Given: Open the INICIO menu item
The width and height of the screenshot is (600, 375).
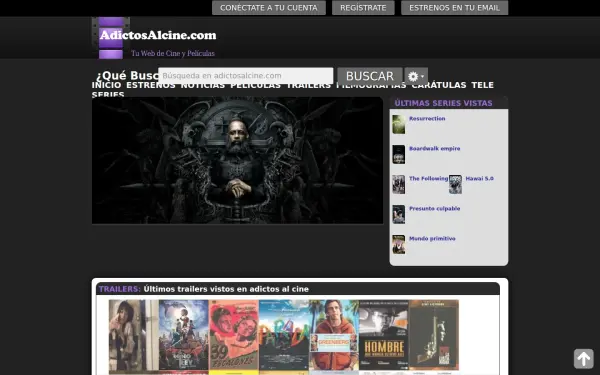Looking at the screenshot, I should click(106, 85).
